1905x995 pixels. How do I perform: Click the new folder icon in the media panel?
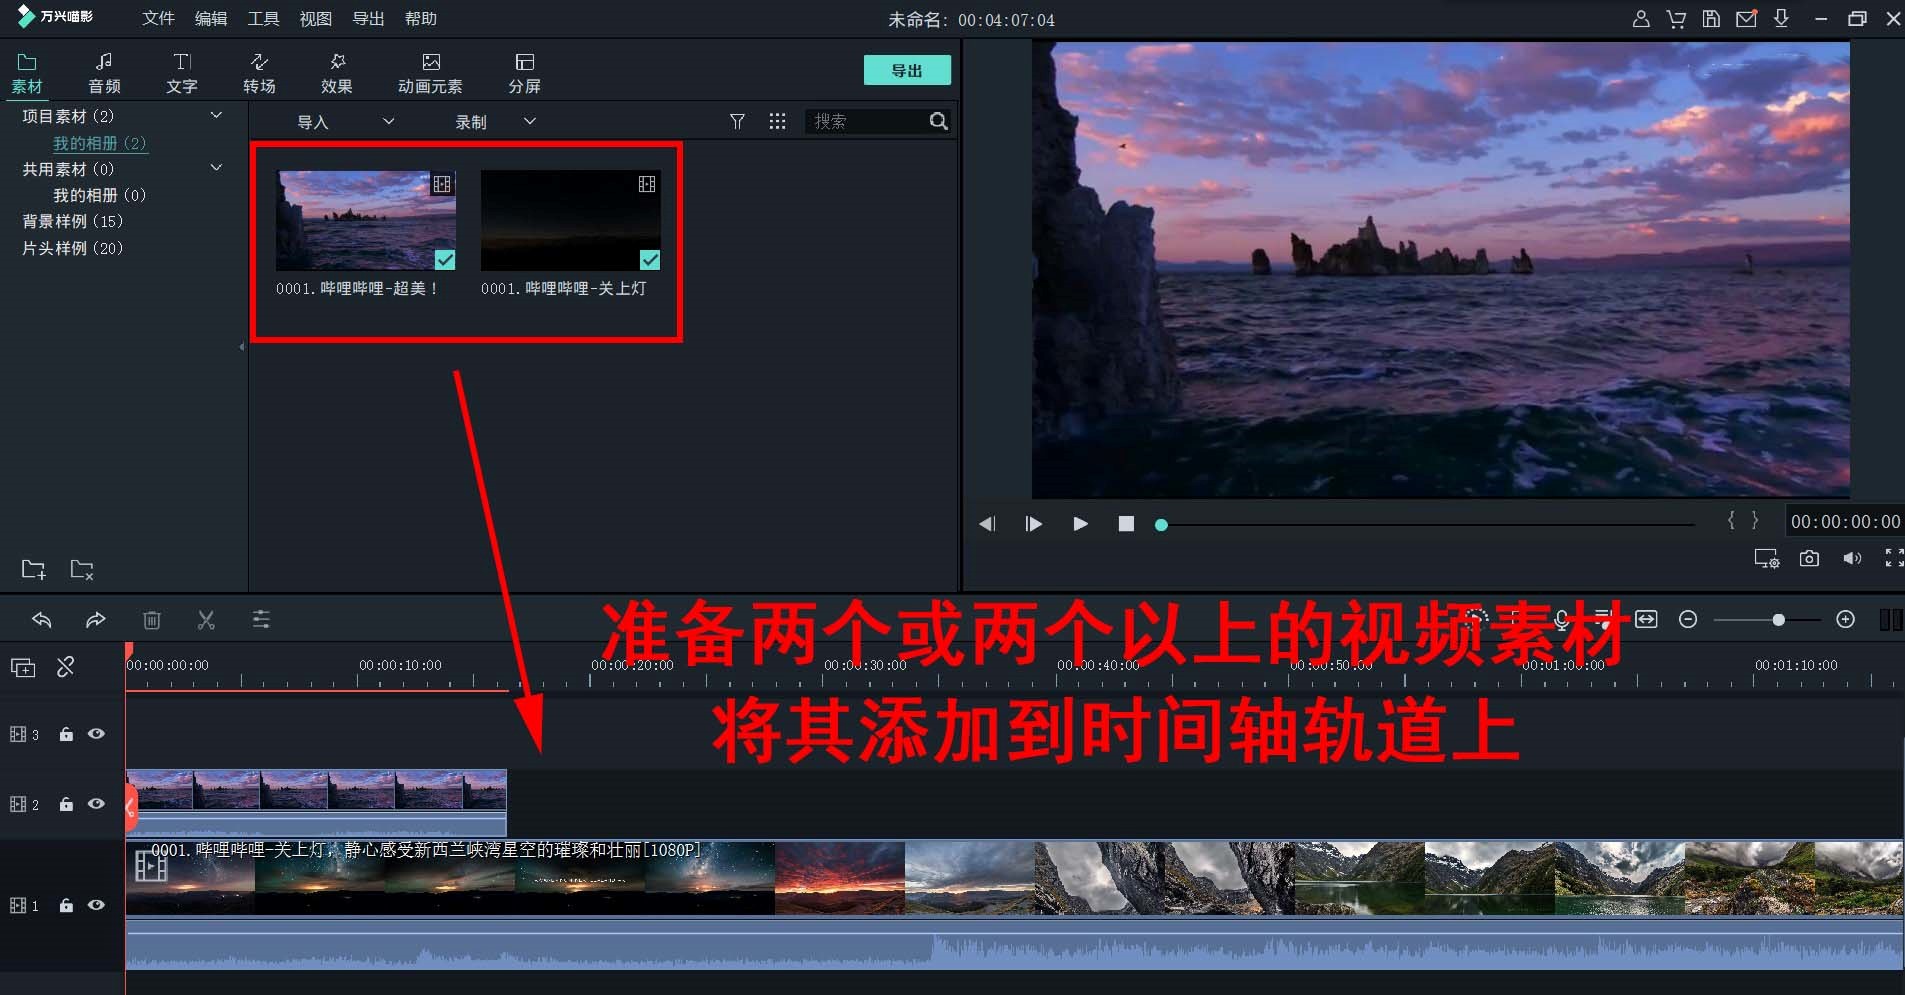click(x=32, y=569)
